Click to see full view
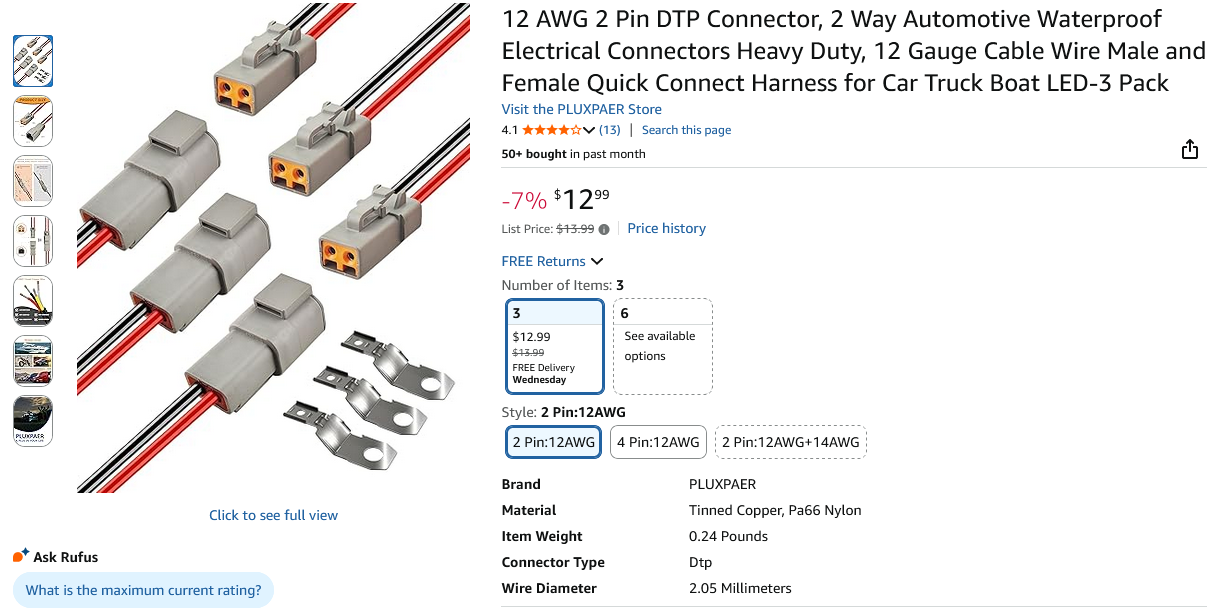Screen dimensions: 1225x608 pyautogui.click(x=273, y=514)
